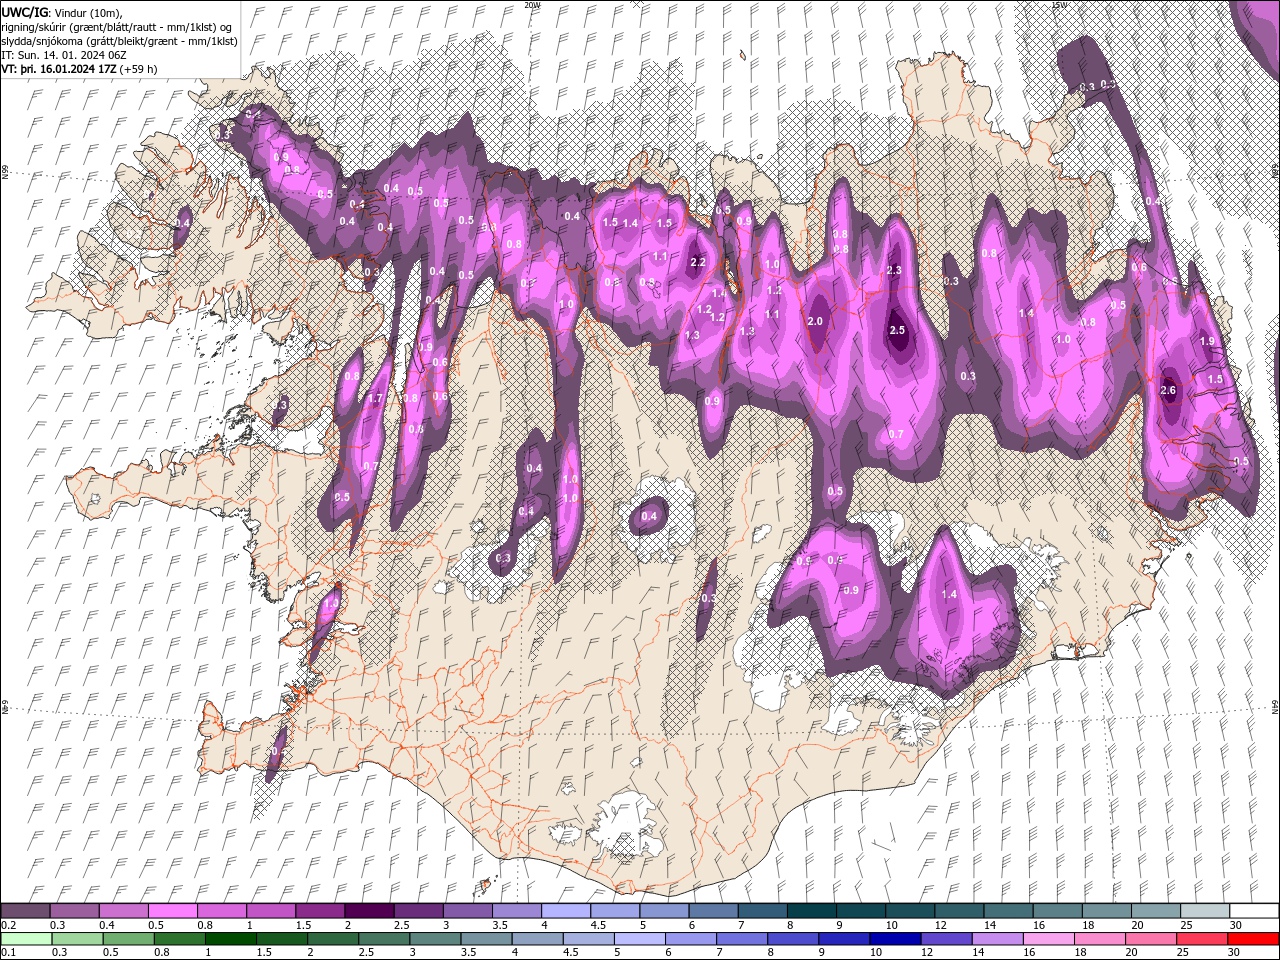Click the '30' label of the upper scale
Screen dimensions: 1280x960
[x=1236, y=925]
